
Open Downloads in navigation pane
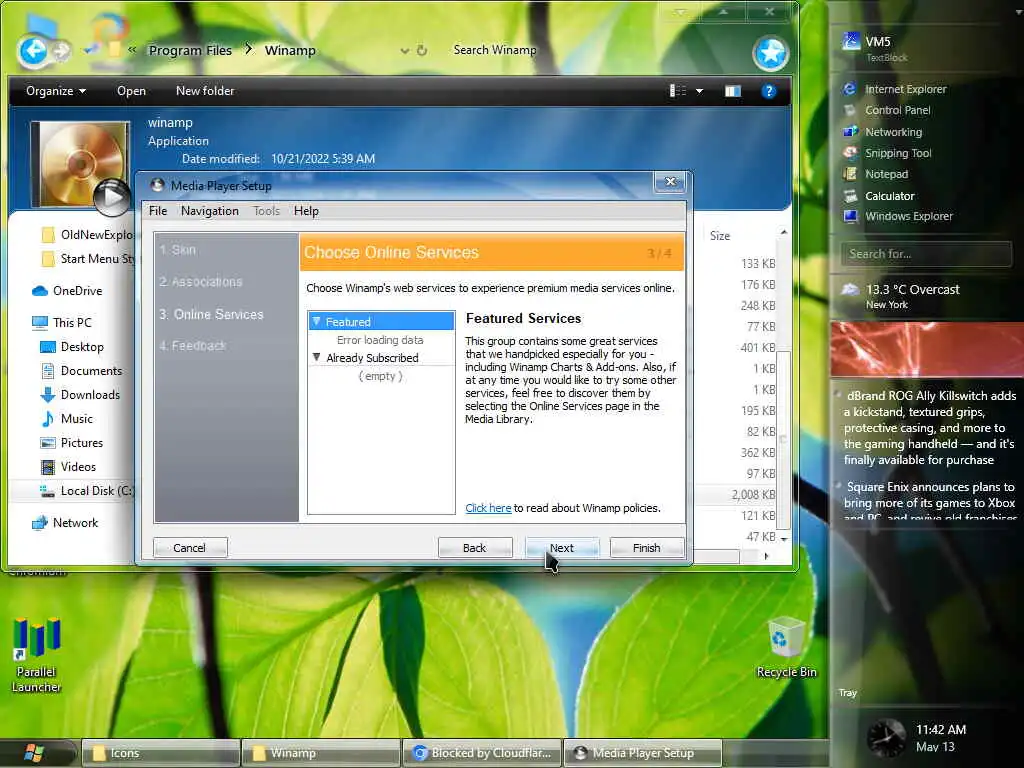(80, 395)
